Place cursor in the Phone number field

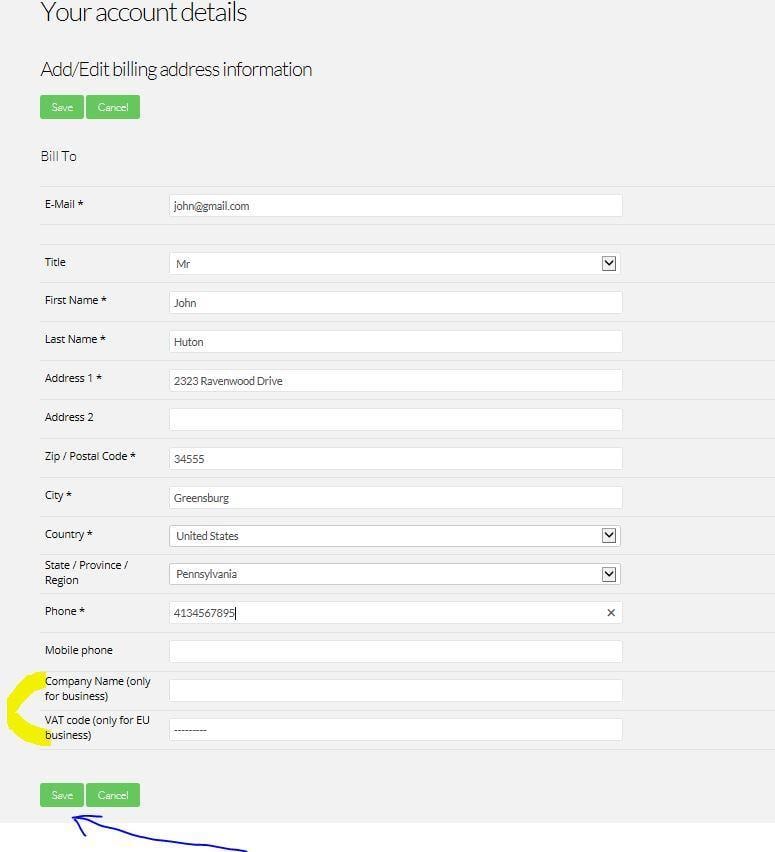coord(385,613)
